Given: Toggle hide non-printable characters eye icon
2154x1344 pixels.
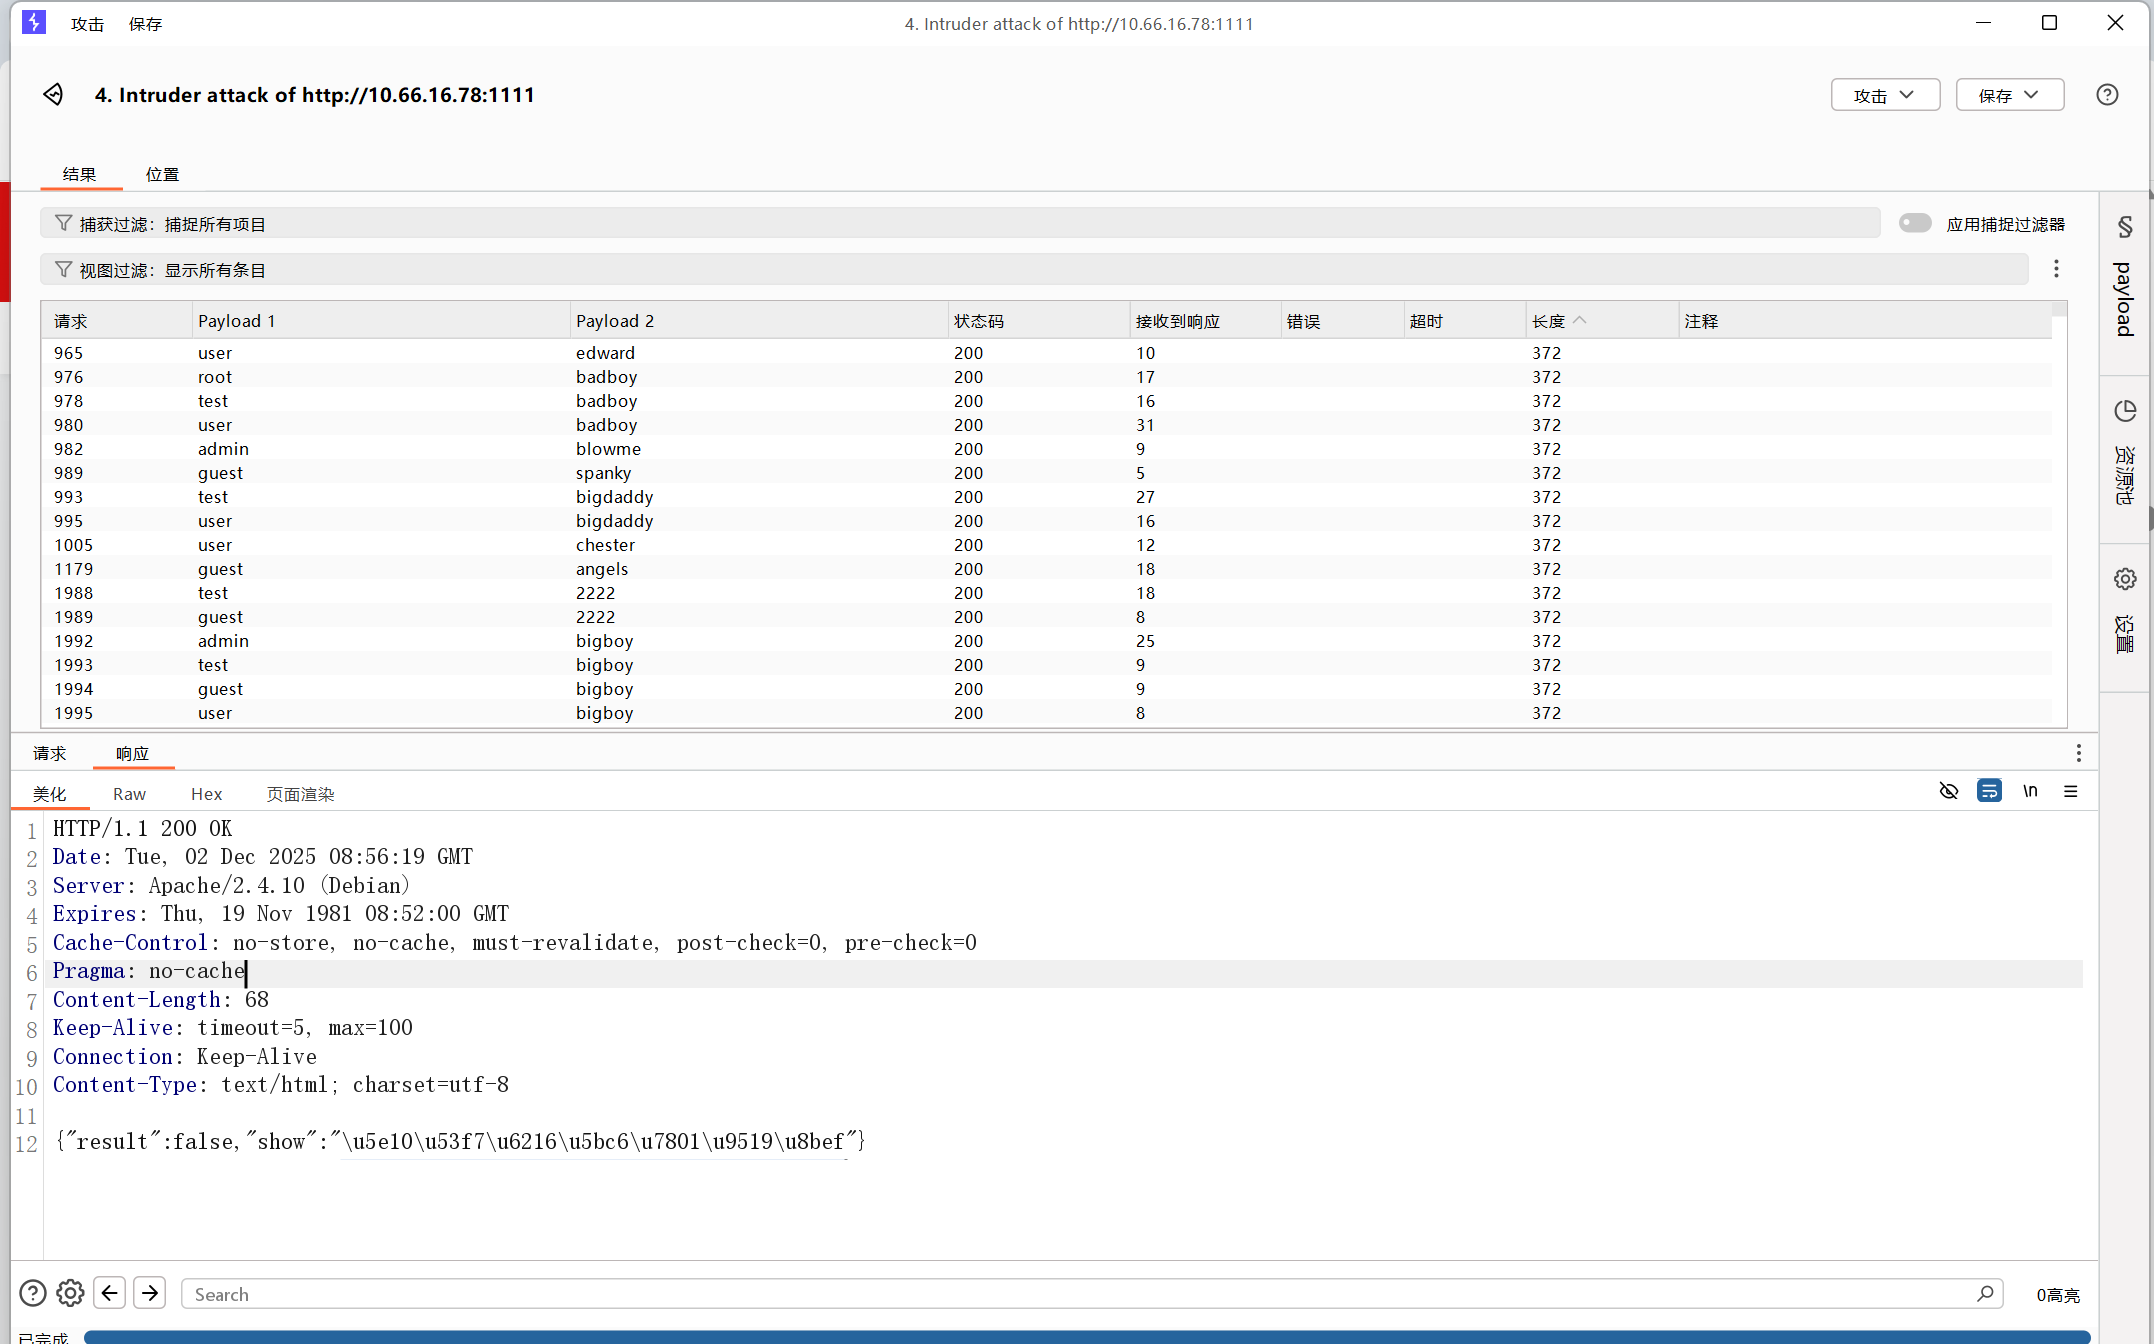Looking at the screenshot, I should point(1948,791).
